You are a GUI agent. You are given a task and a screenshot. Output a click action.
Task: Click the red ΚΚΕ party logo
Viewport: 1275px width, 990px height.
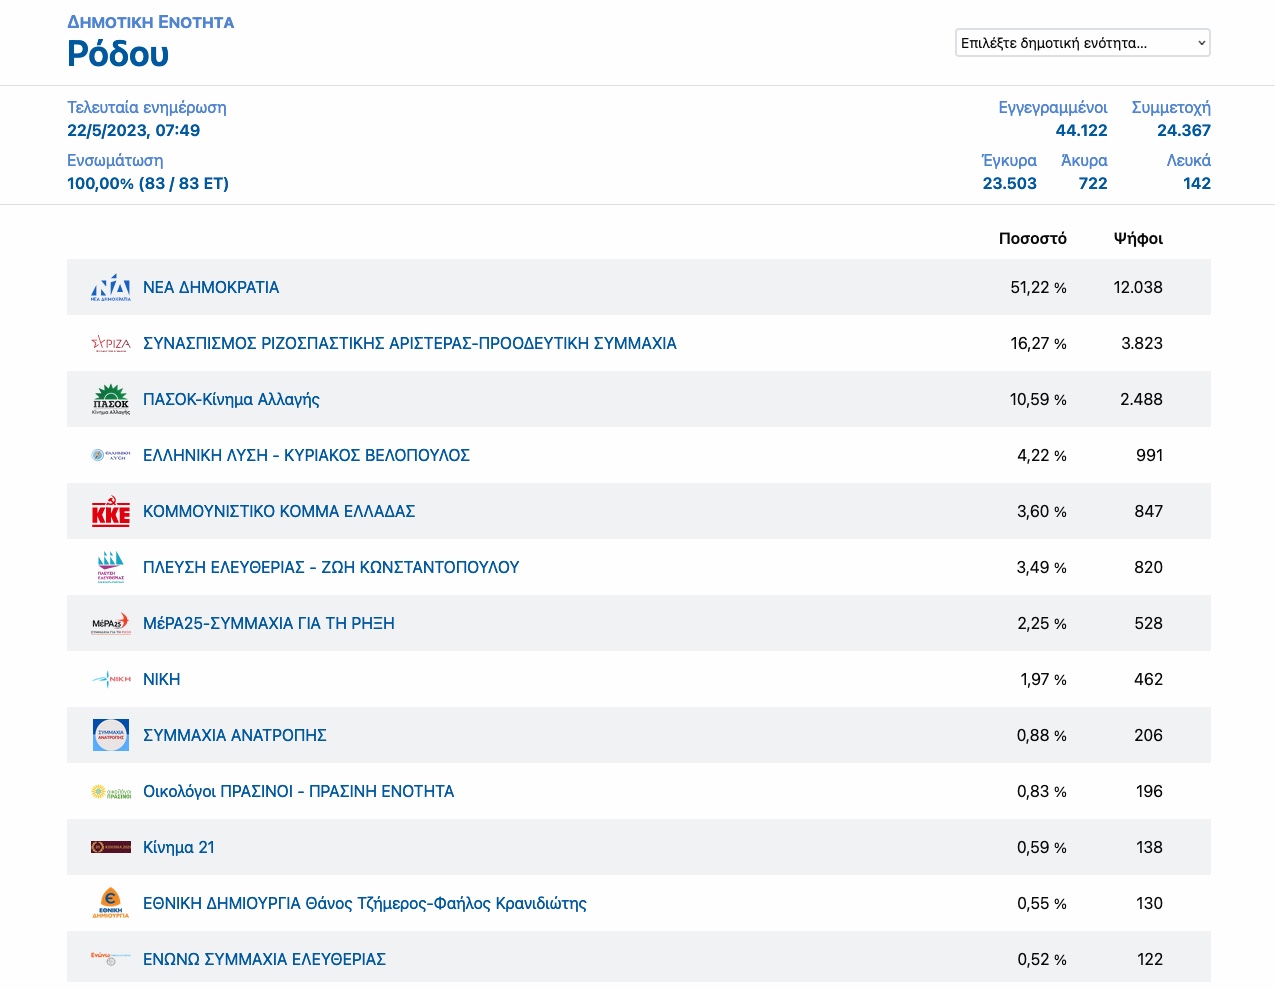[111, 511]
